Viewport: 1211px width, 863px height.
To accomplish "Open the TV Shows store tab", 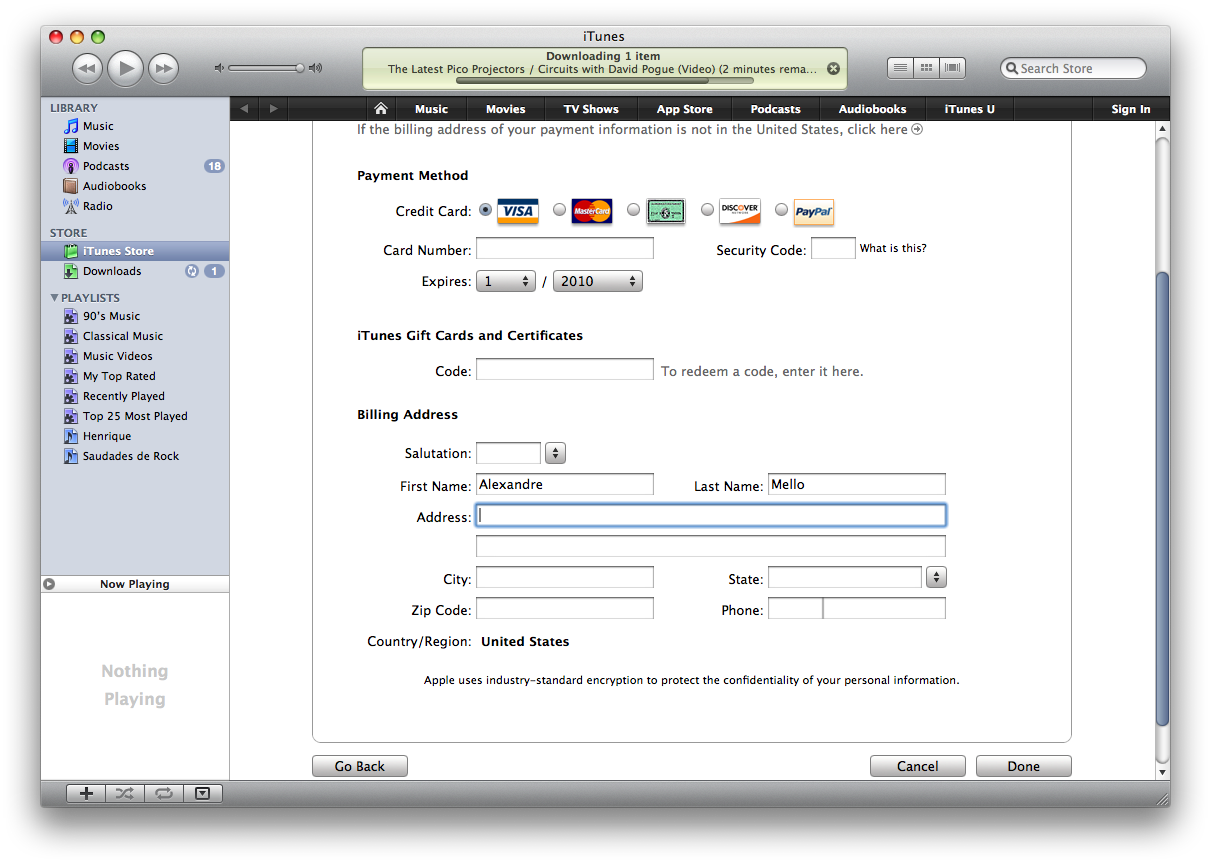I will click(x=591, y=109).
